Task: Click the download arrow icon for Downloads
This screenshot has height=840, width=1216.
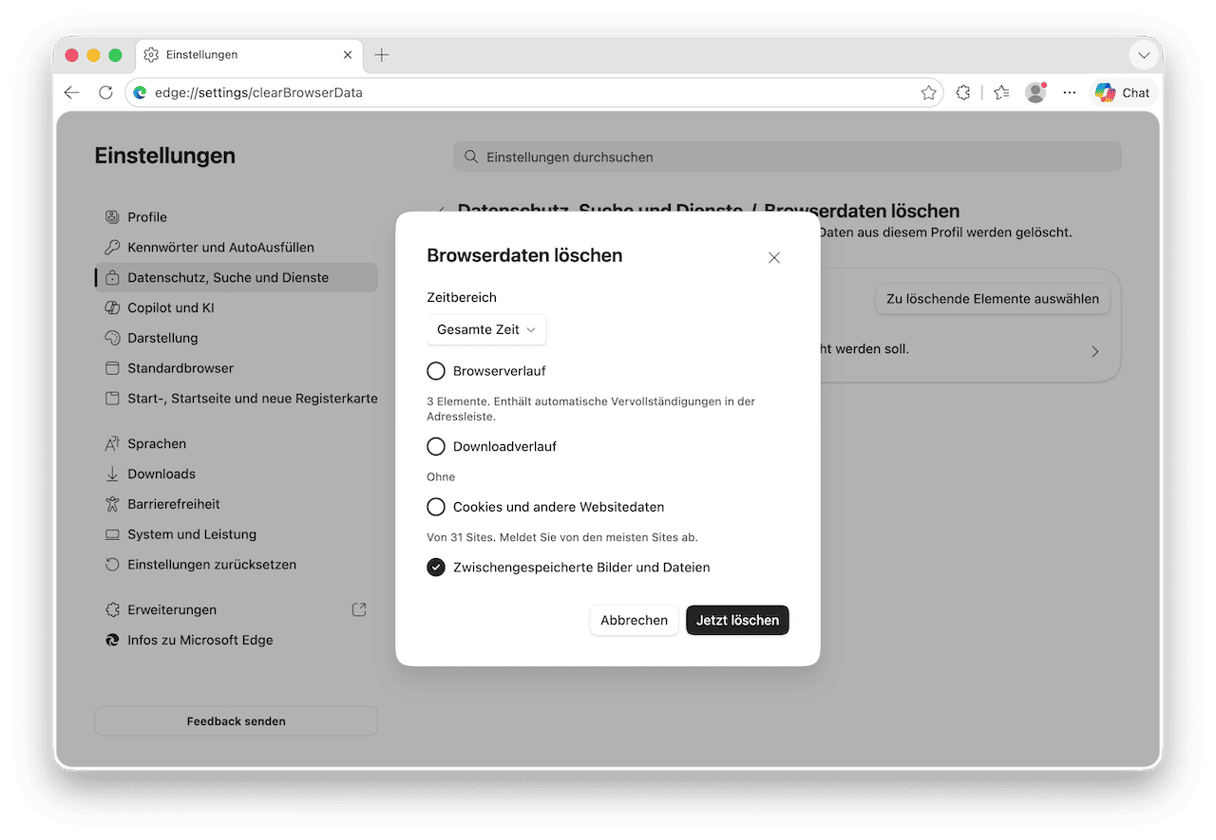Action: click(112, 474)
